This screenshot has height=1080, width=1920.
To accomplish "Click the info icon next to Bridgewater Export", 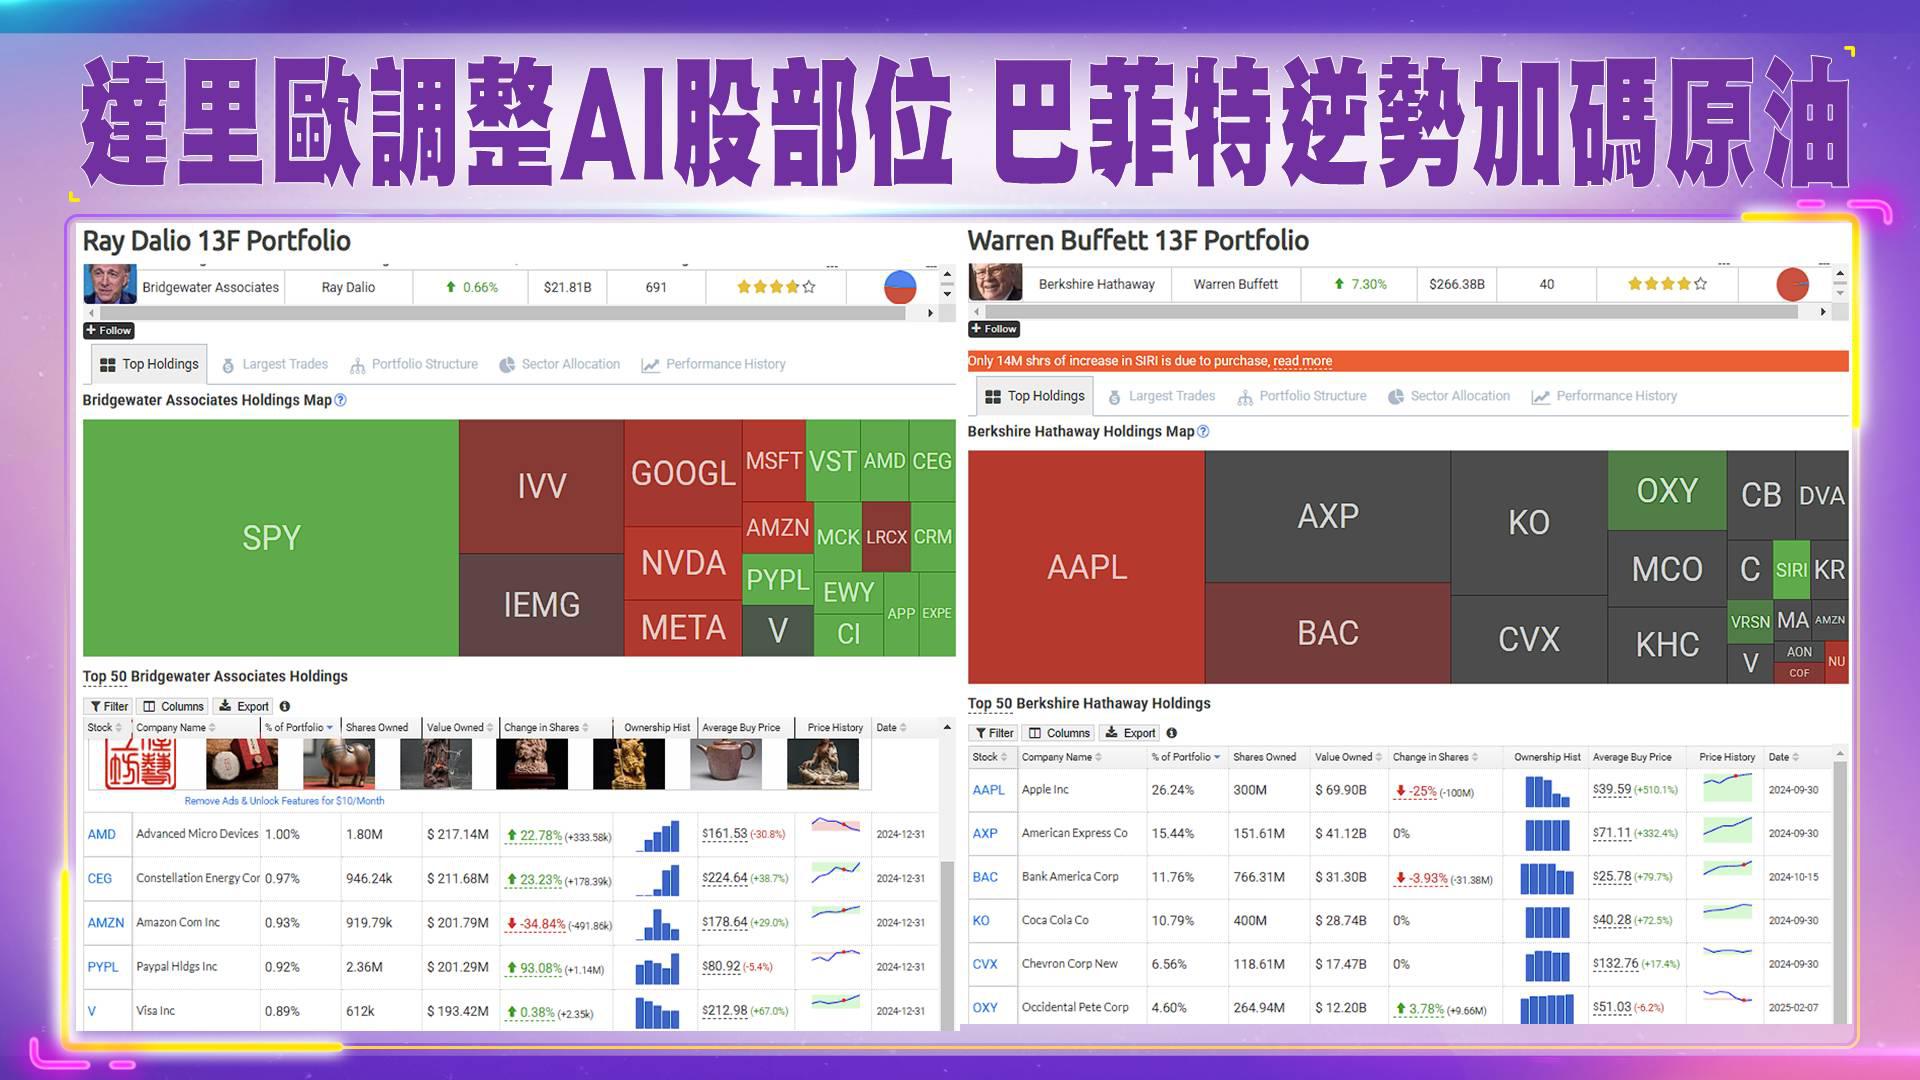I will [x=285, y=706].
